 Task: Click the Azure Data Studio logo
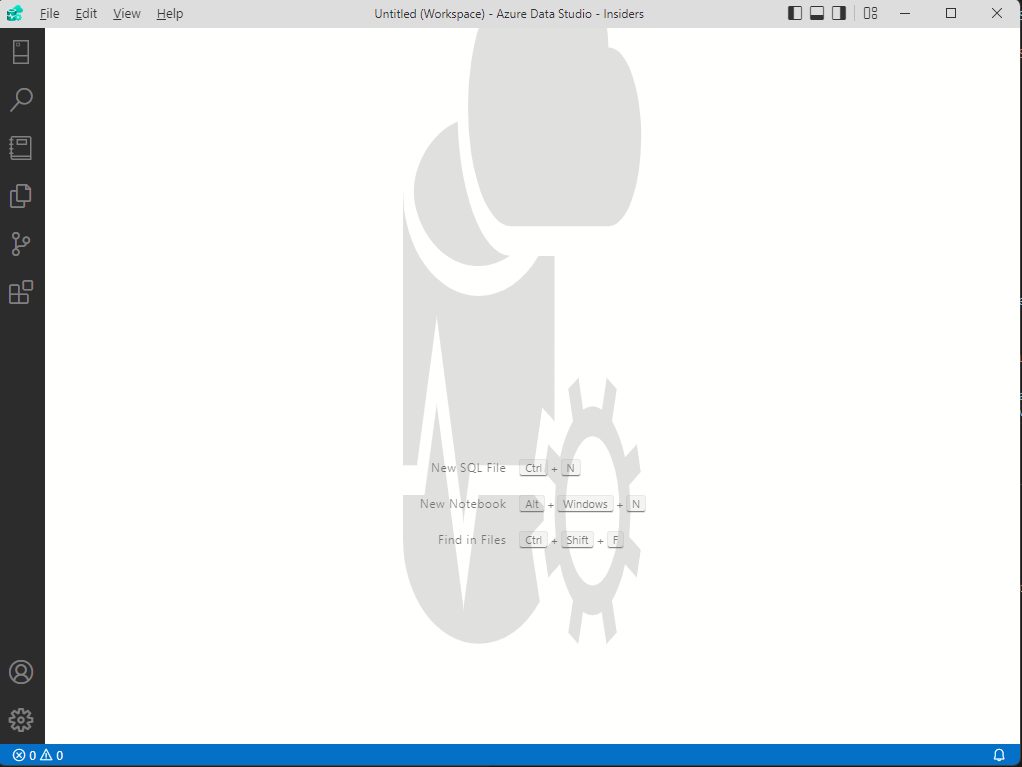(13, 13)
